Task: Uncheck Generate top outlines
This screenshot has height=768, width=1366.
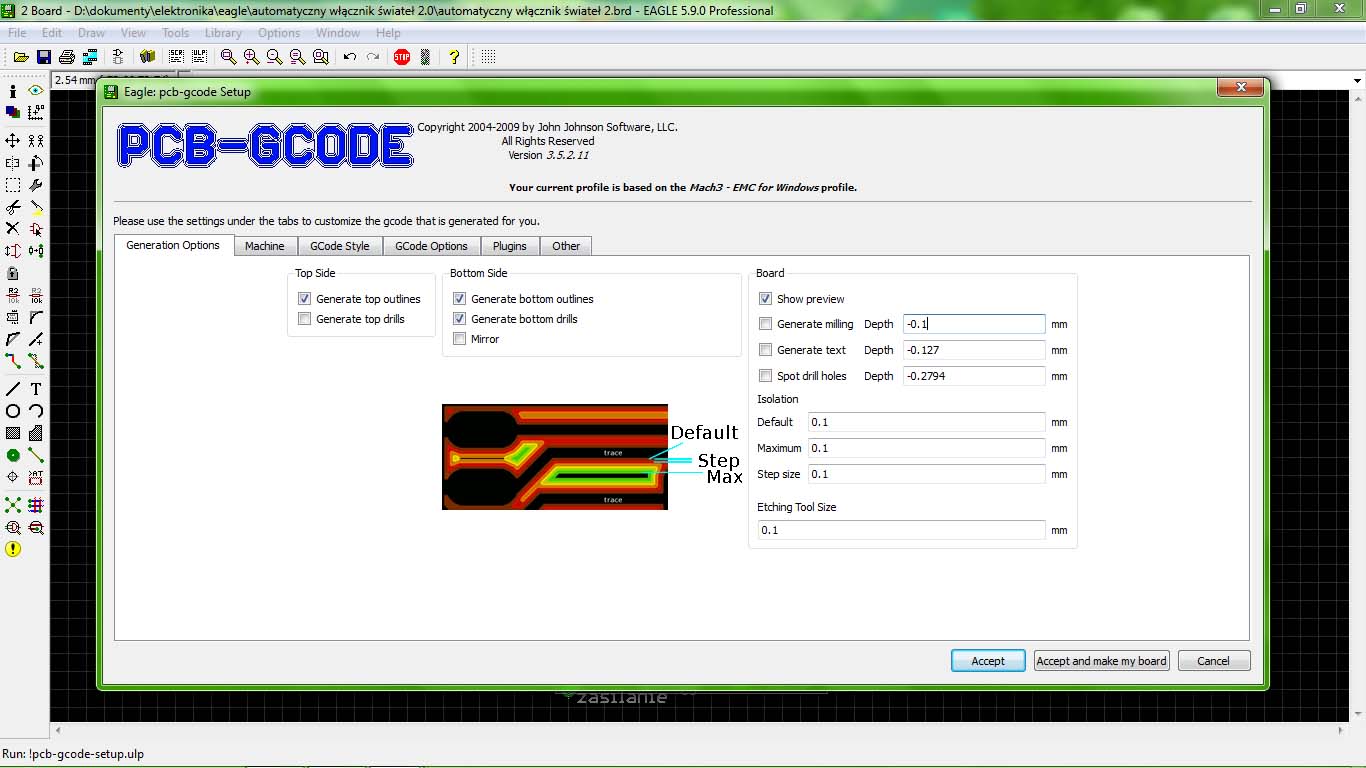Action: click(x=304, y=299)
